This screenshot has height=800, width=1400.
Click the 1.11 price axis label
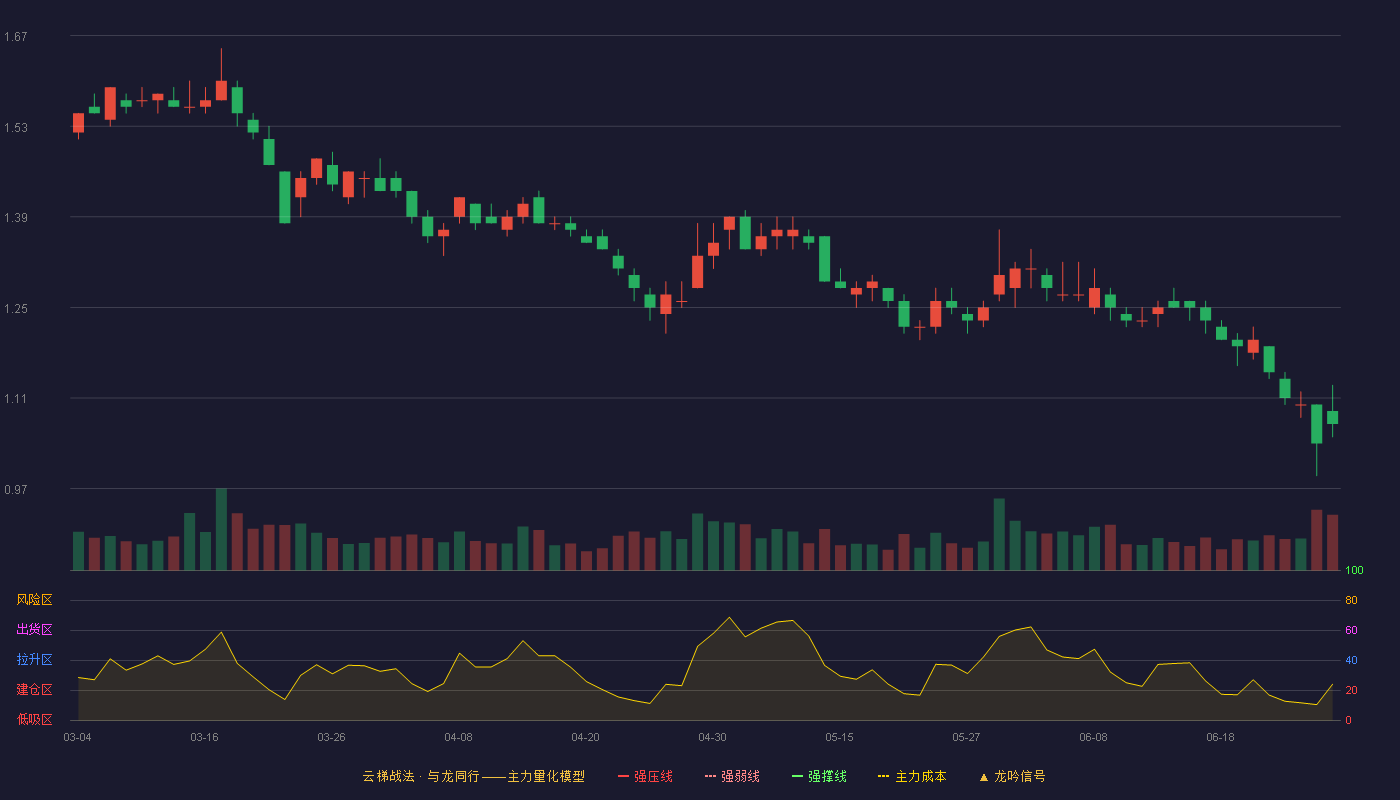(16, 399)
